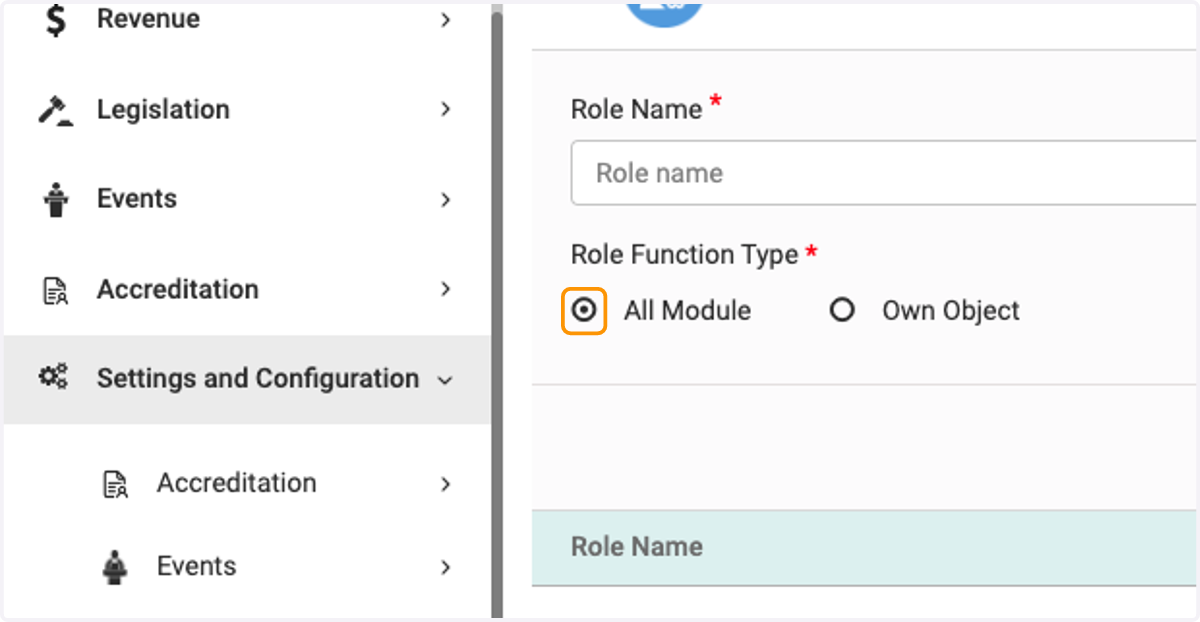This screenshot has width=1200, height=622.
Task: Click the Role Function Type label
Action: point(684,255)
